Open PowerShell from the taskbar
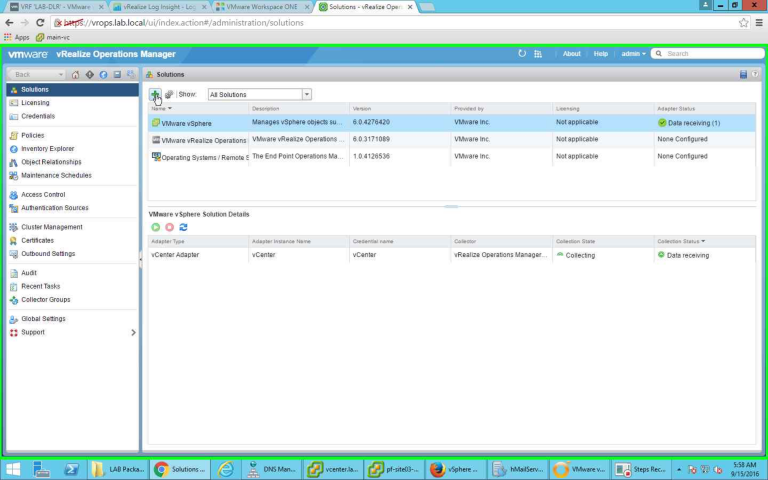This screenshot has width=768, height=480. click(72, 469)
